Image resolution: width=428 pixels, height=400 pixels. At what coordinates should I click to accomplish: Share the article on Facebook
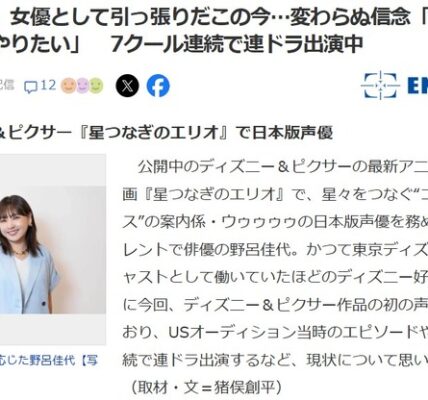pos(158,86)
